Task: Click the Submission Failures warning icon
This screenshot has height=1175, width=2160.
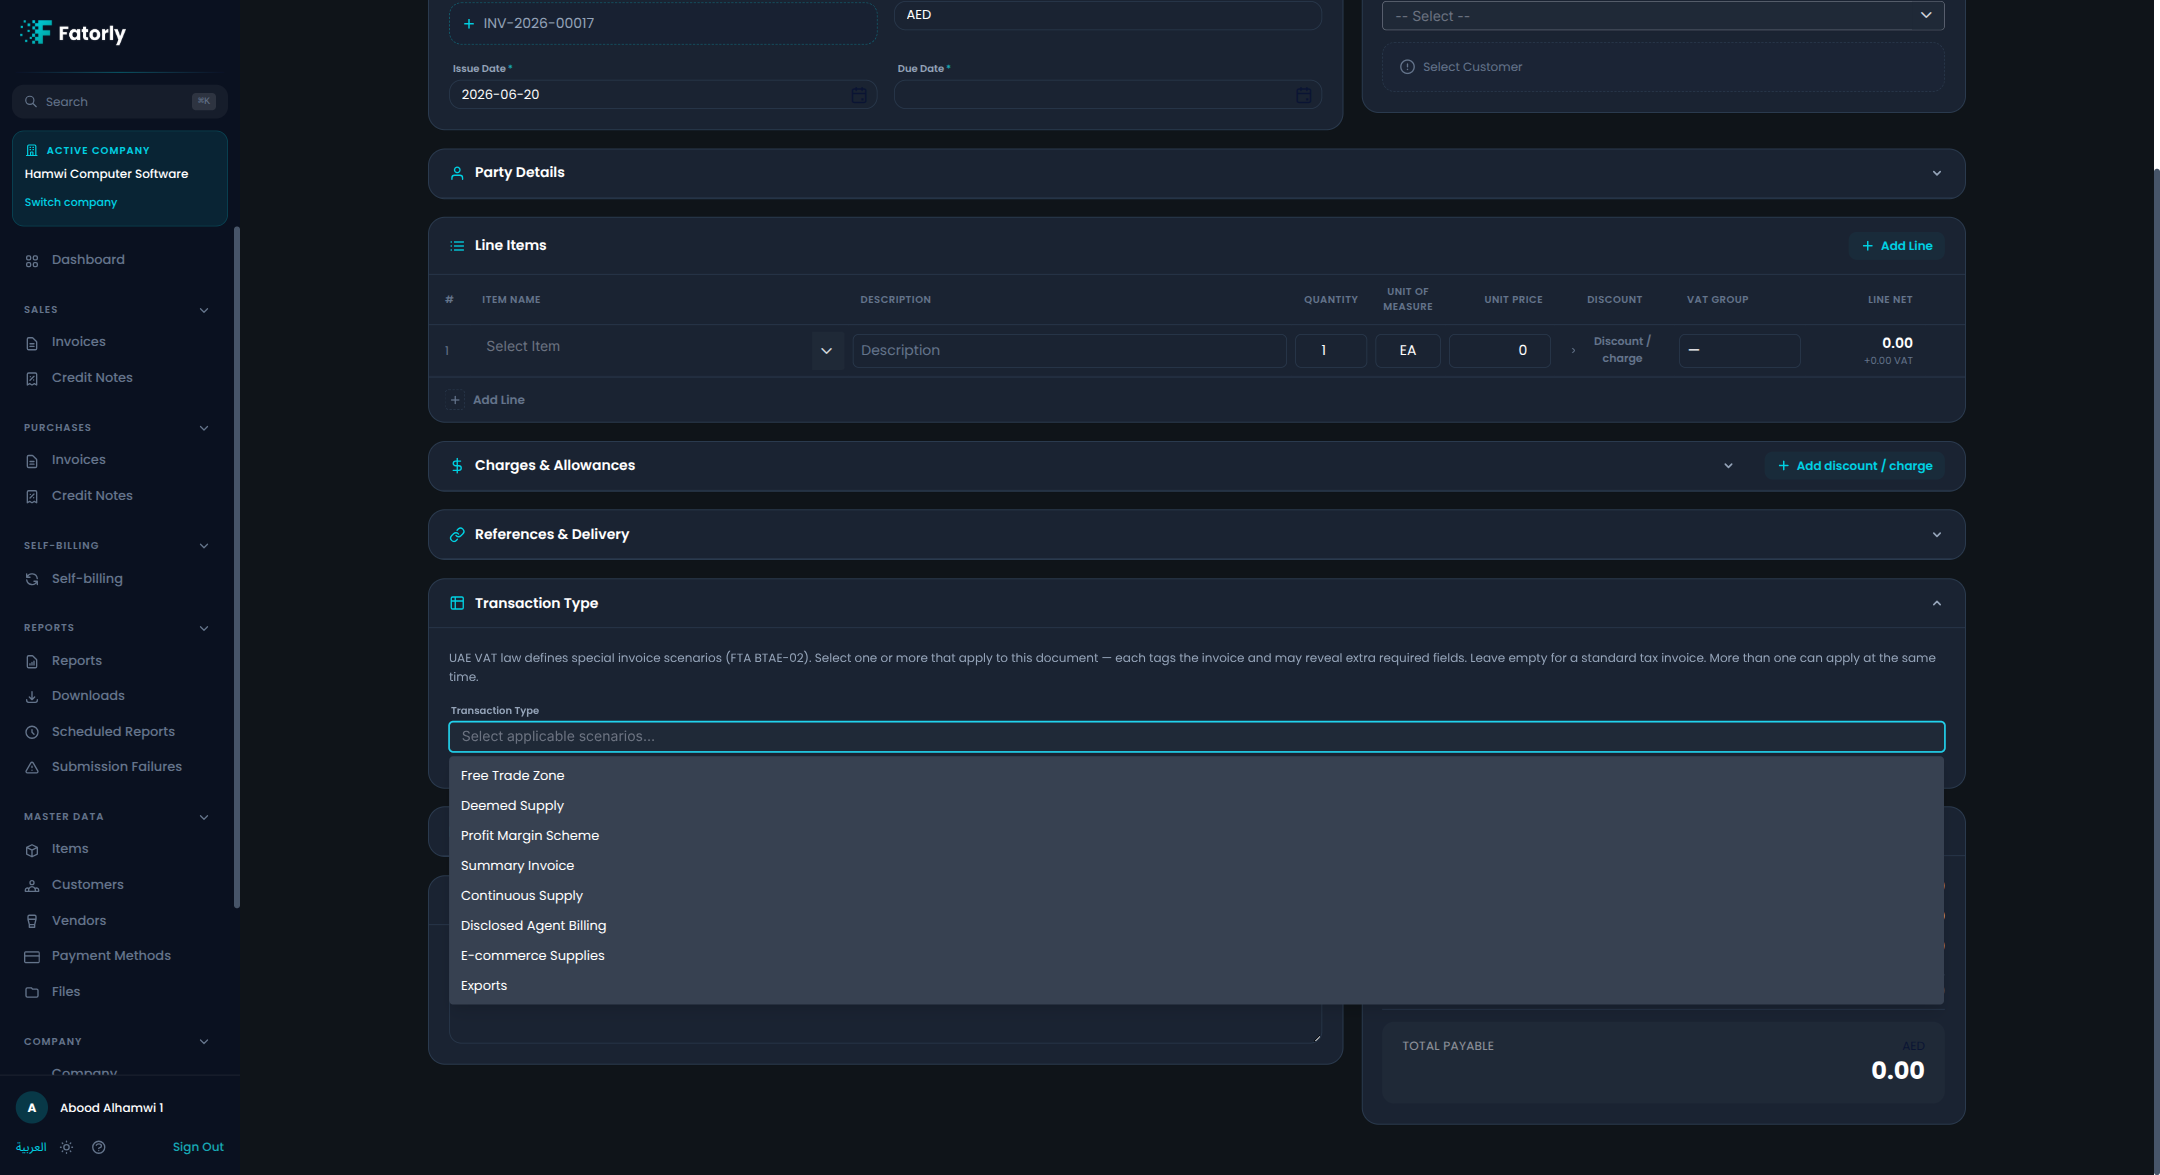Action: click(32, 767)
